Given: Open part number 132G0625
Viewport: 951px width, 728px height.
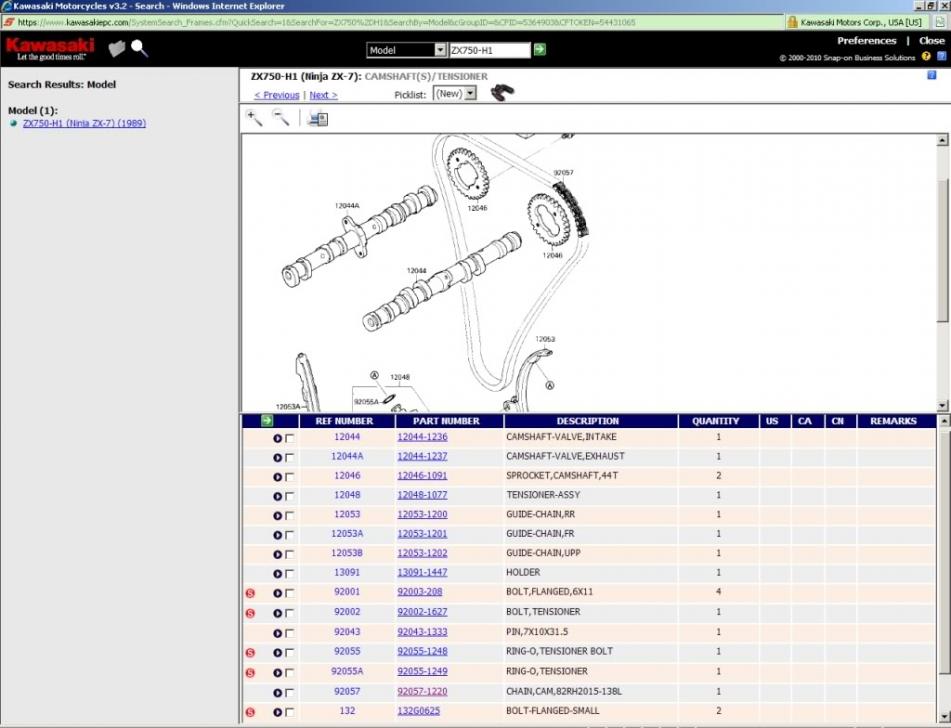Looking at the screenshot, I should 418,711.
